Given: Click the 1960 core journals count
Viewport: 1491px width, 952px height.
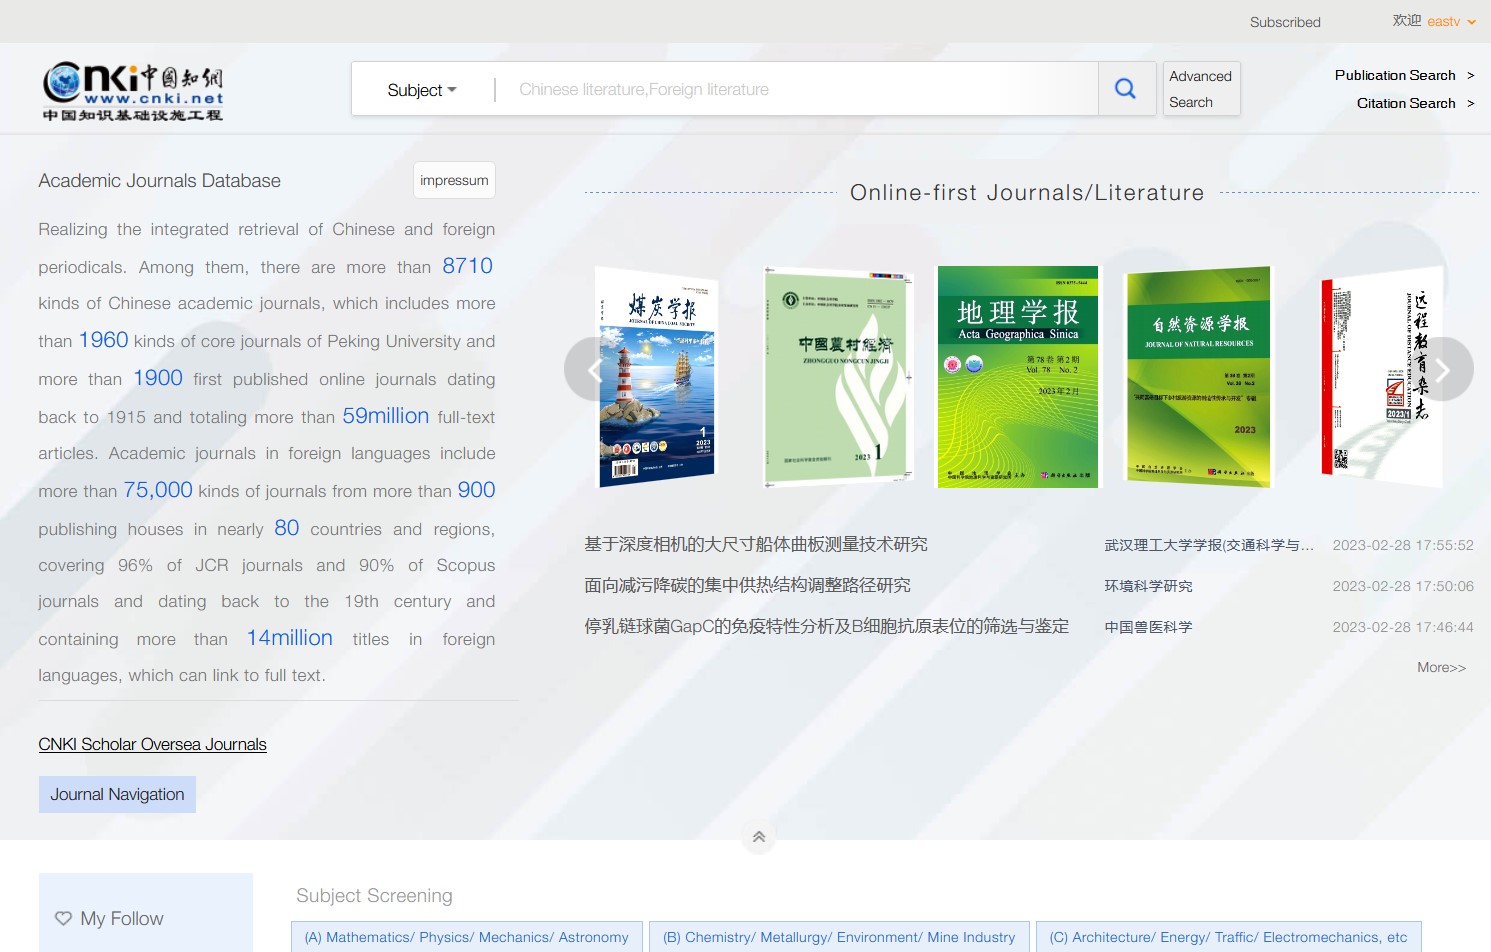Looking at the screenshot, I should coord(103,340).
